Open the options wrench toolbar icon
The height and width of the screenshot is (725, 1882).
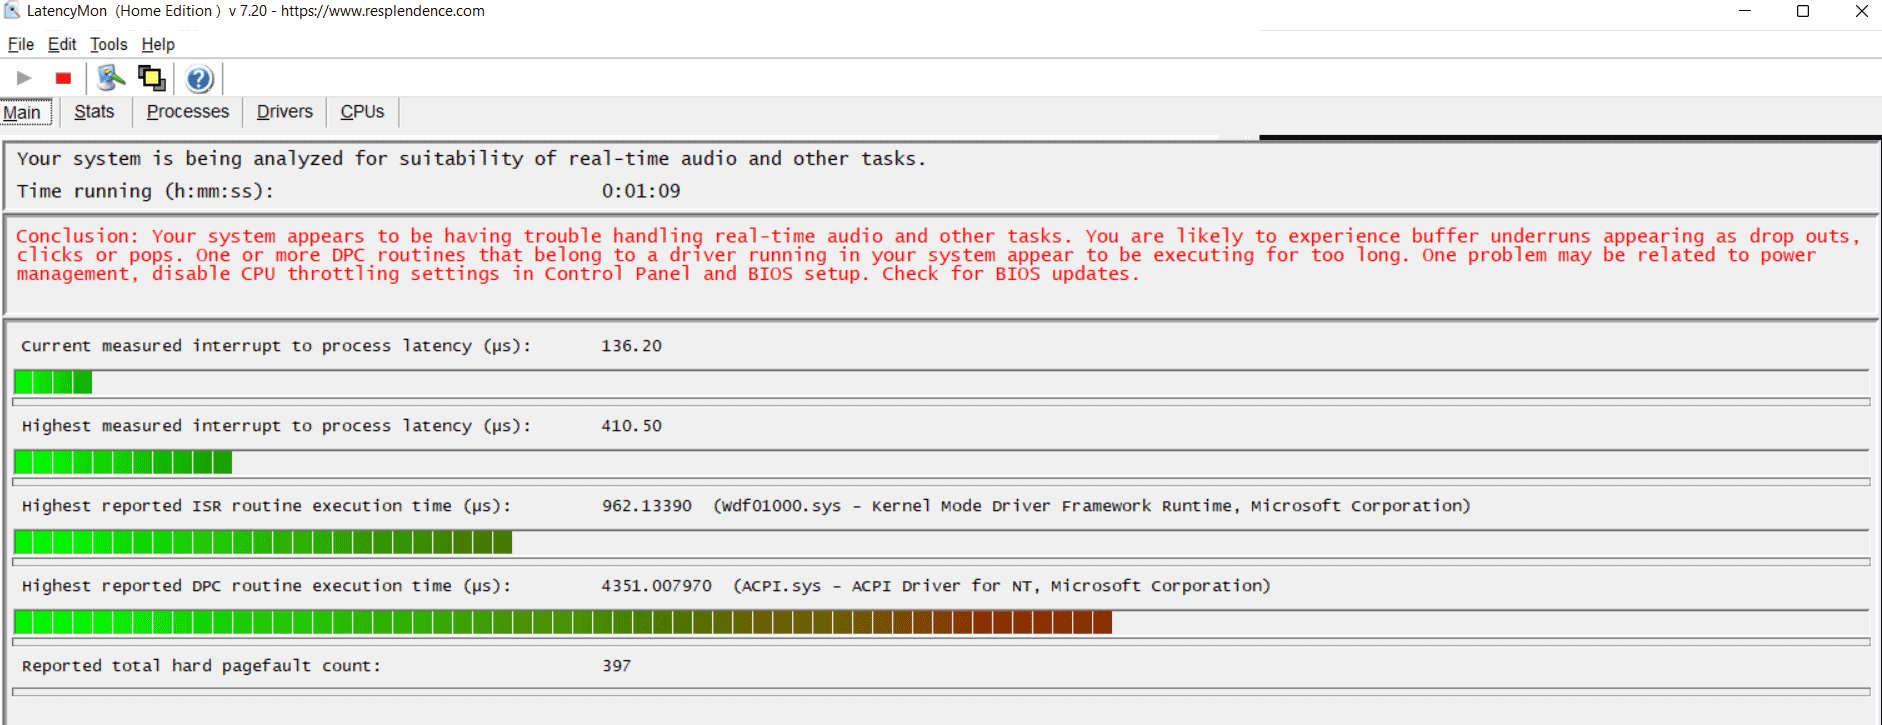coord(111,78)
